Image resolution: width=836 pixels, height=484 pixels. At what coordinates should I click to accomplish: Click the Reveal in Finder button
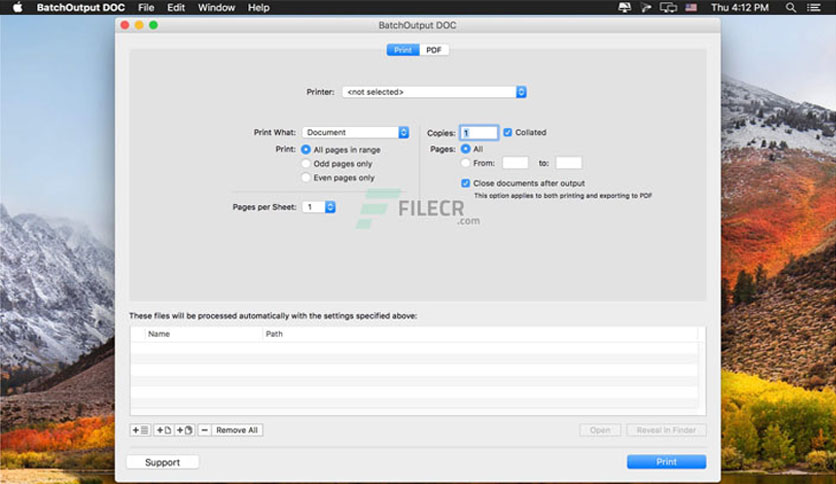(x=666, y=430)
